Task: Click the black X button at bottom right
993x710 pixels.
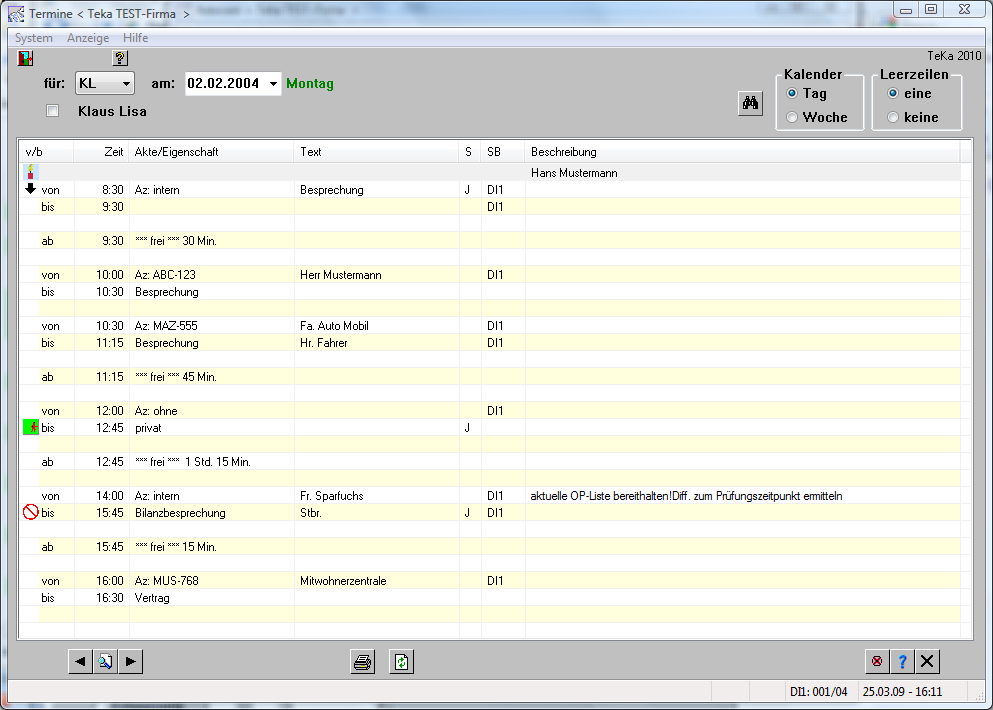Action: pos(928,661)
